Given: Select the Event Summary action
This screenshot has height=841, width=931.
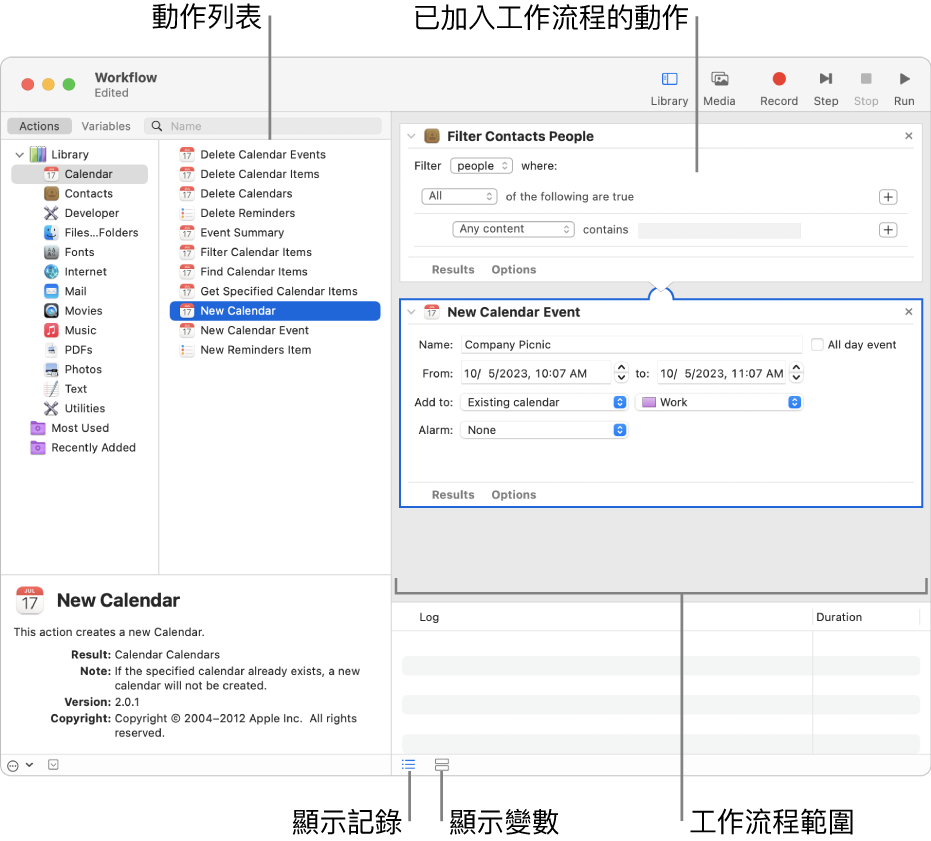Looking at the screenshot, I should (232, 233).
